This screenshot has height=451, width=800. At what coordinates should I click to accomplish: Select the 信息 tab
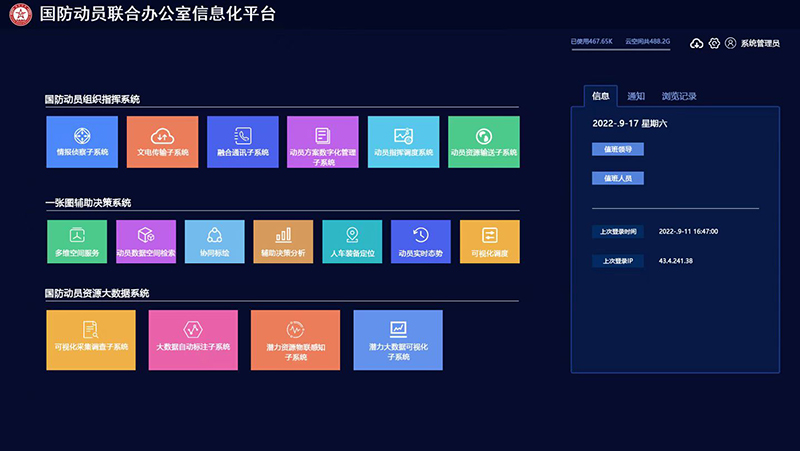pos(600,96)
